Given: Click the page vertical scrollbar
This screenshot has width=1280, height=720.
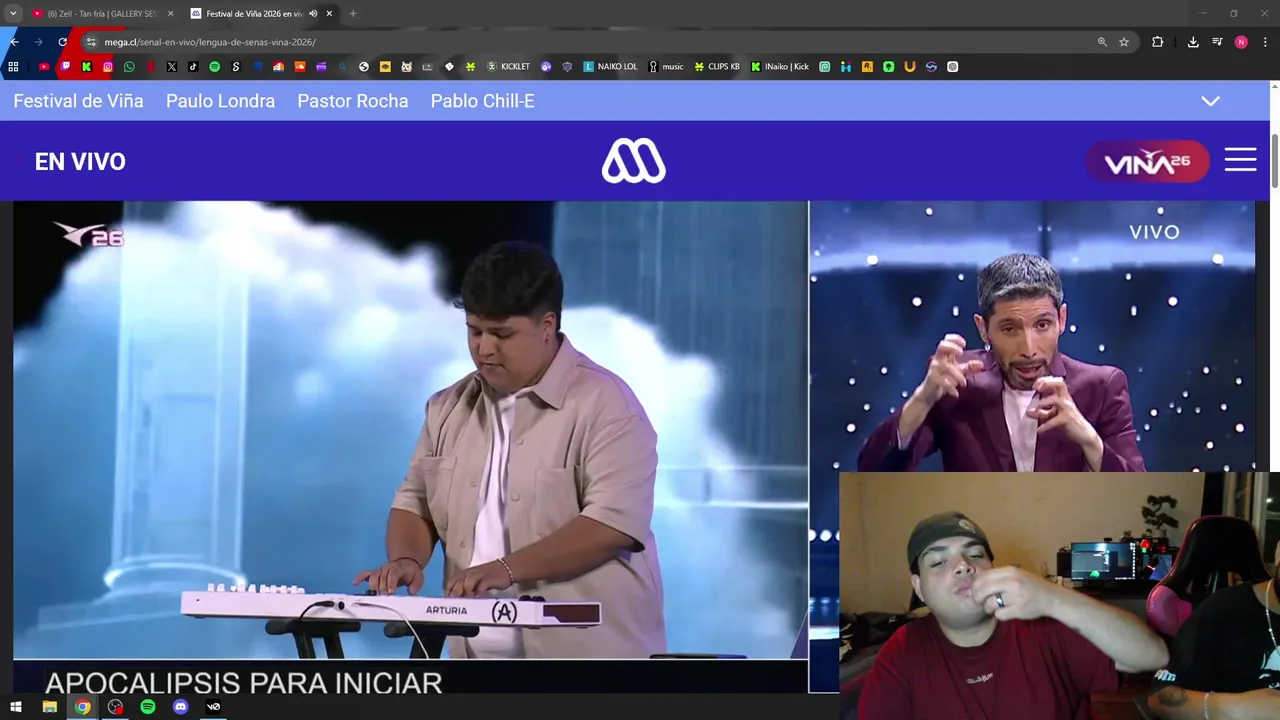Looking at the screenshot, I should (x=1274, y=160).
